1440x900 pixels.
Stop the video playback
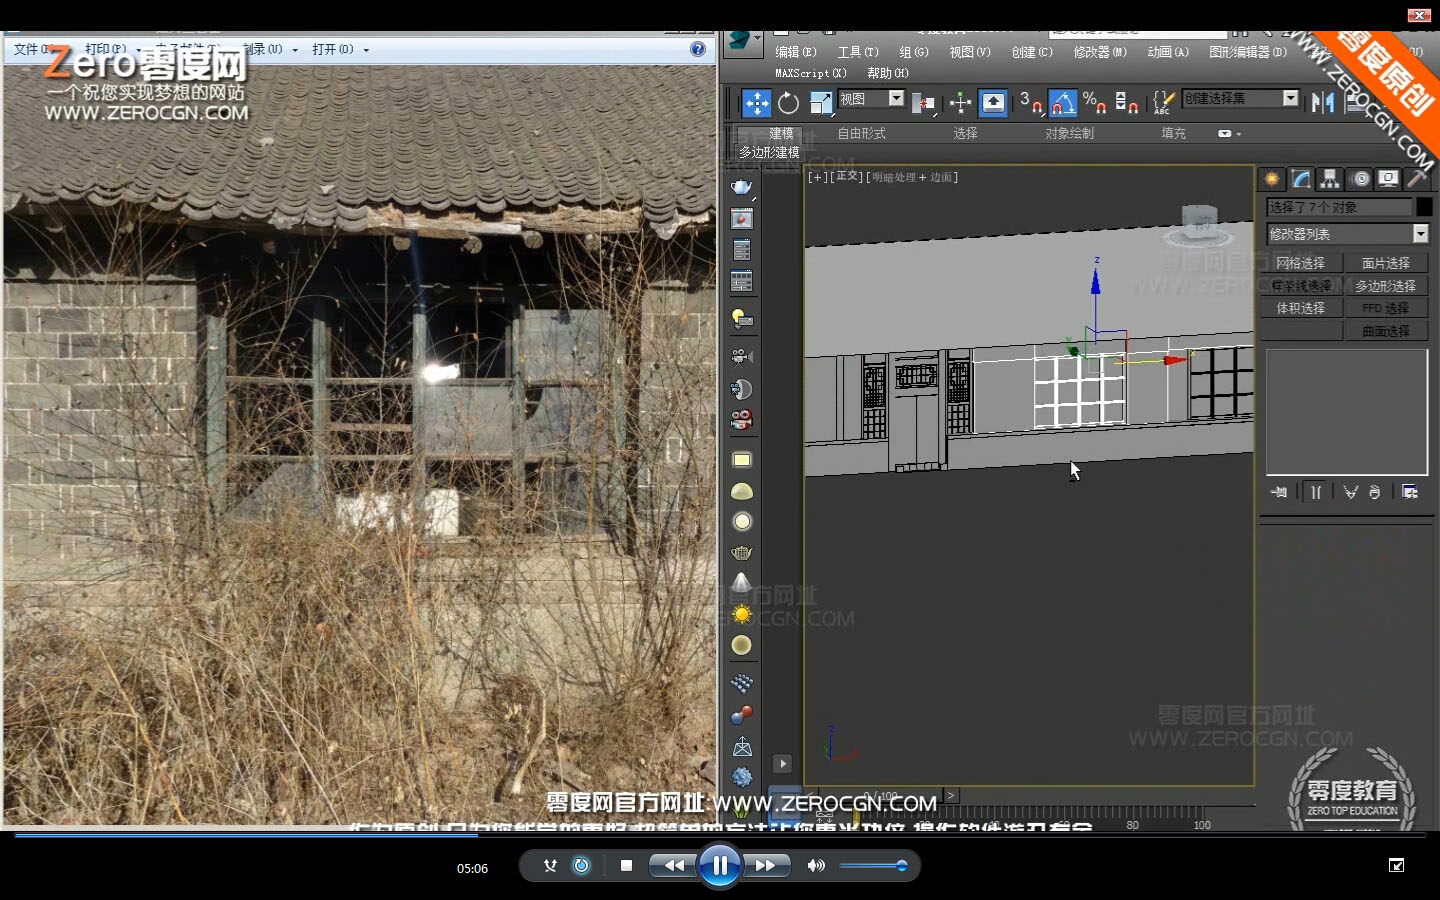coord(626,866)
